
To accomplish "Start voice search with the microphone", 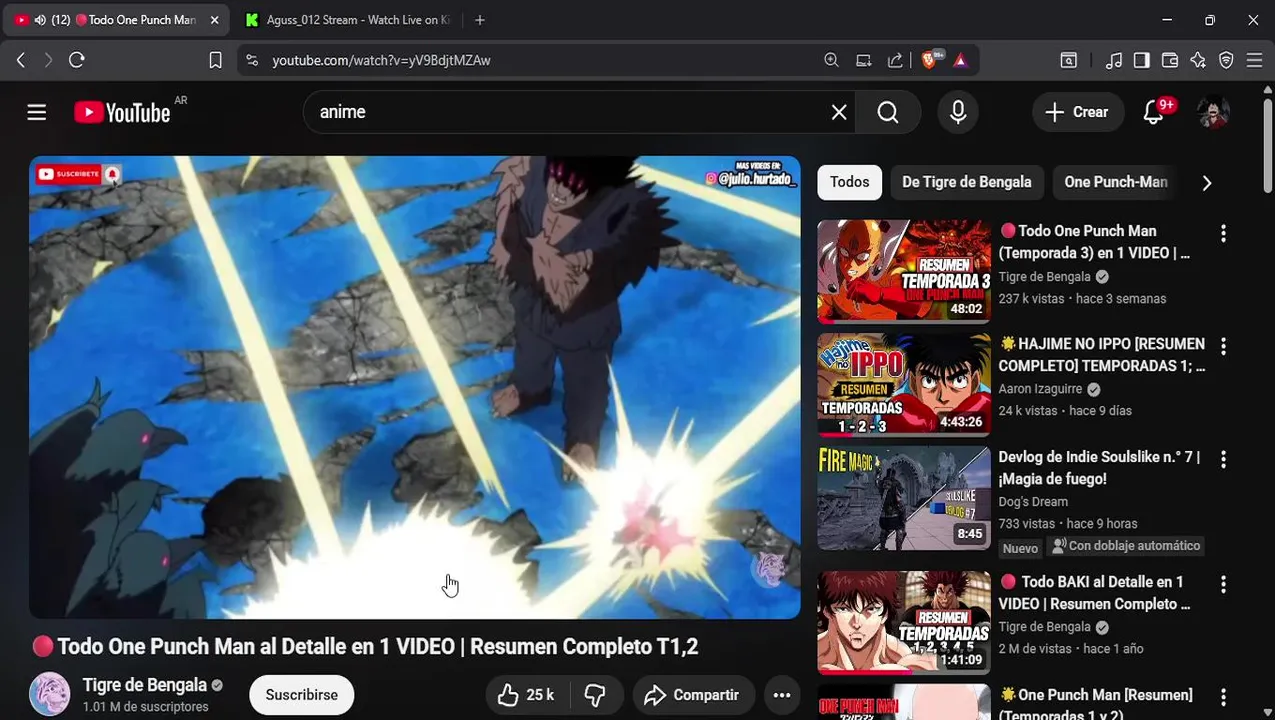I will pos(958,112).
